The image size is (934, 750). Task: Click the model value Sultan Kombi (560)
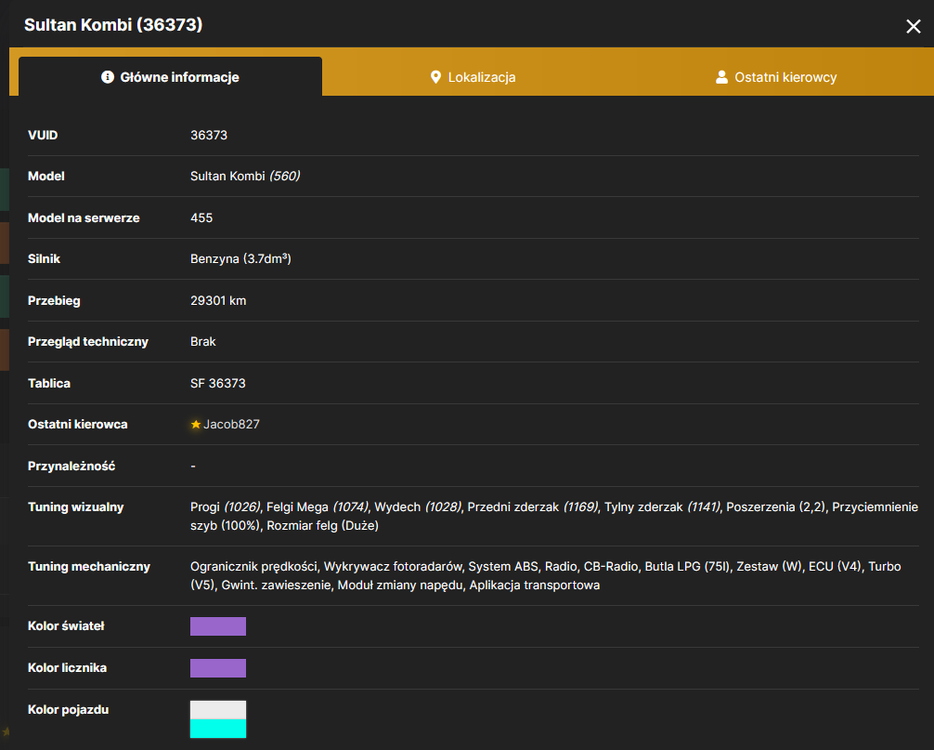point(245,176)
